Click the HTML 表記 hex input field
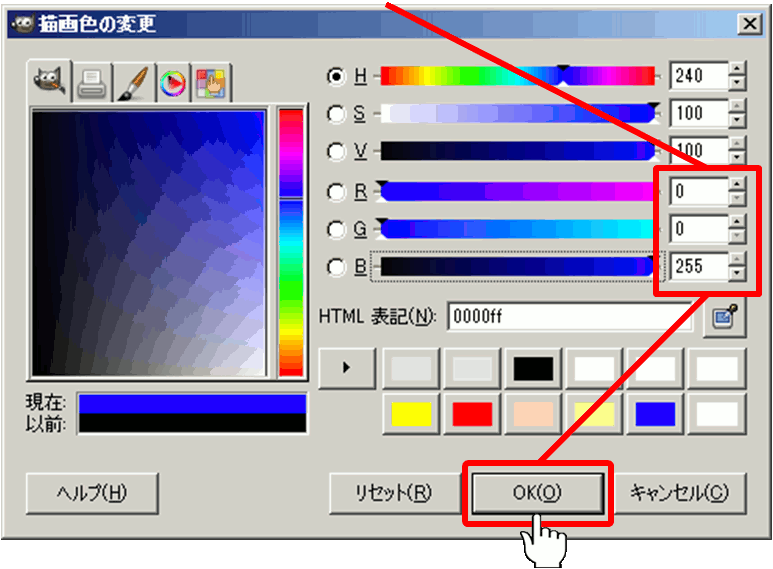773x569 pixels. [x=569, y=316]
